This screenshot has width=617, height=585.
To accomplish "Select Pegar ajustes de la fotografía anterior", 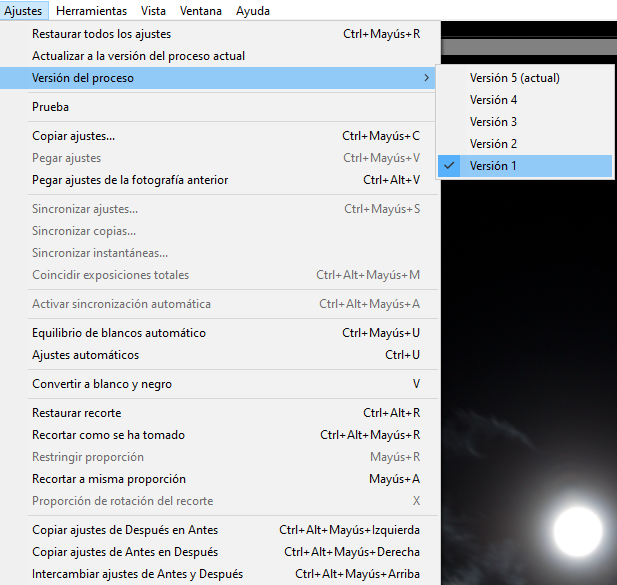I will 218,180.
